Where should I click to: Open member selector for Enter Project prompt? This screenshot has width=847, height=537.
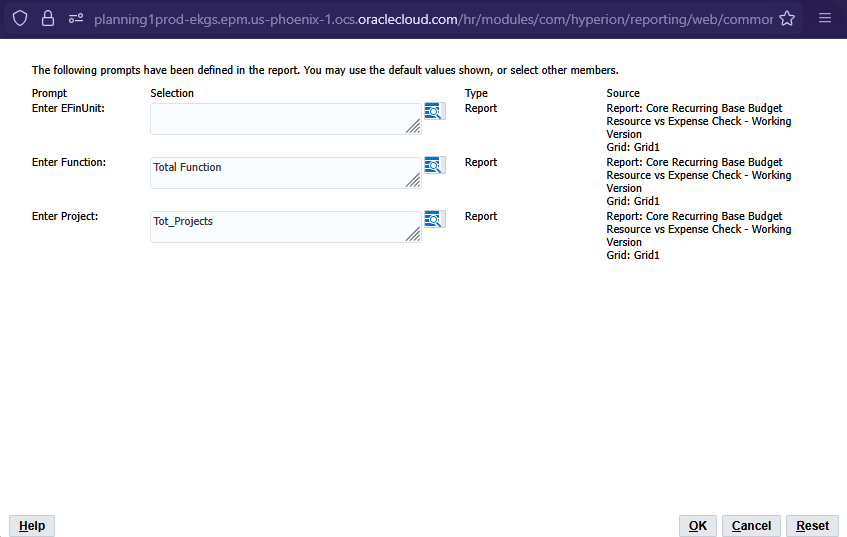(434, 219)
